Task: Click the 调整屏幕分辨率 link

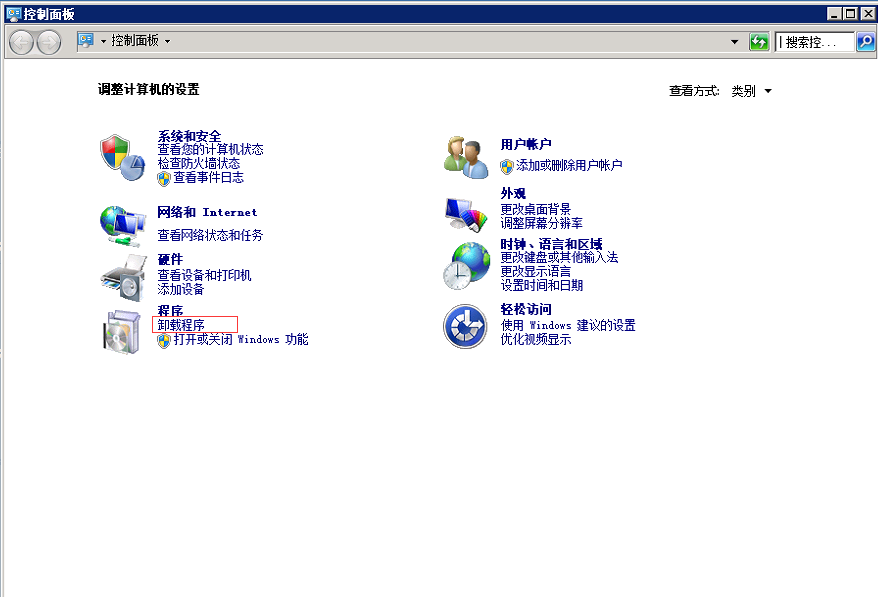Action: tap(541, 223)
